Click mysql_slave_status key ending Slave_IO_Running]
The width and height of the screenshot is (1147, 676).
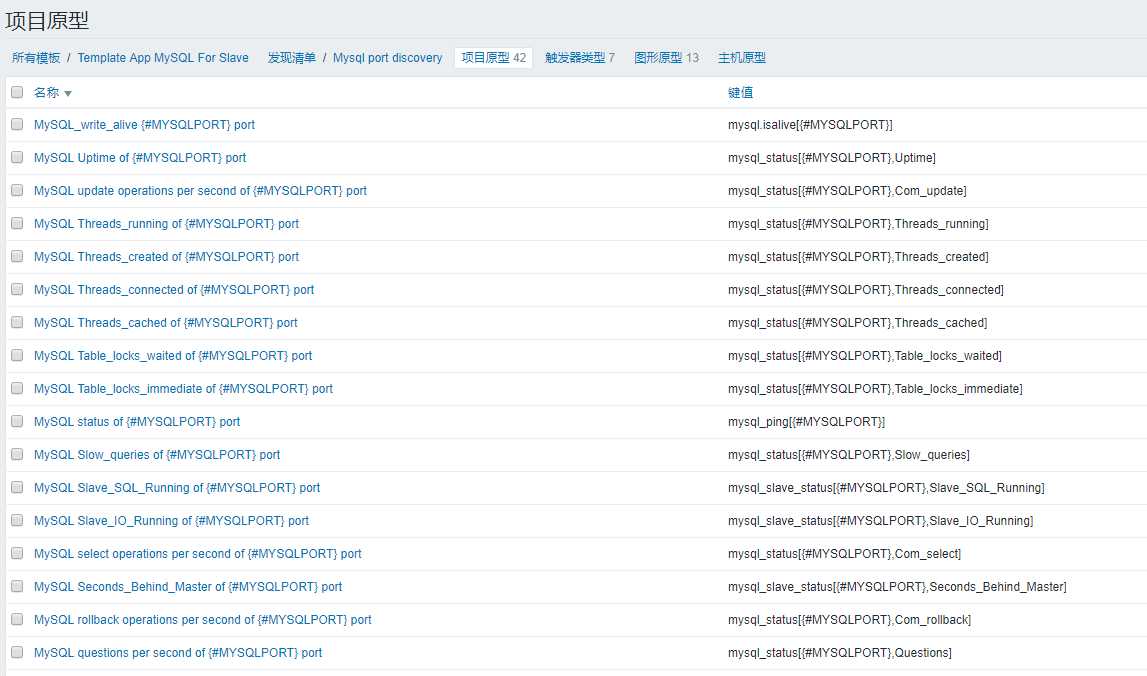881,521
